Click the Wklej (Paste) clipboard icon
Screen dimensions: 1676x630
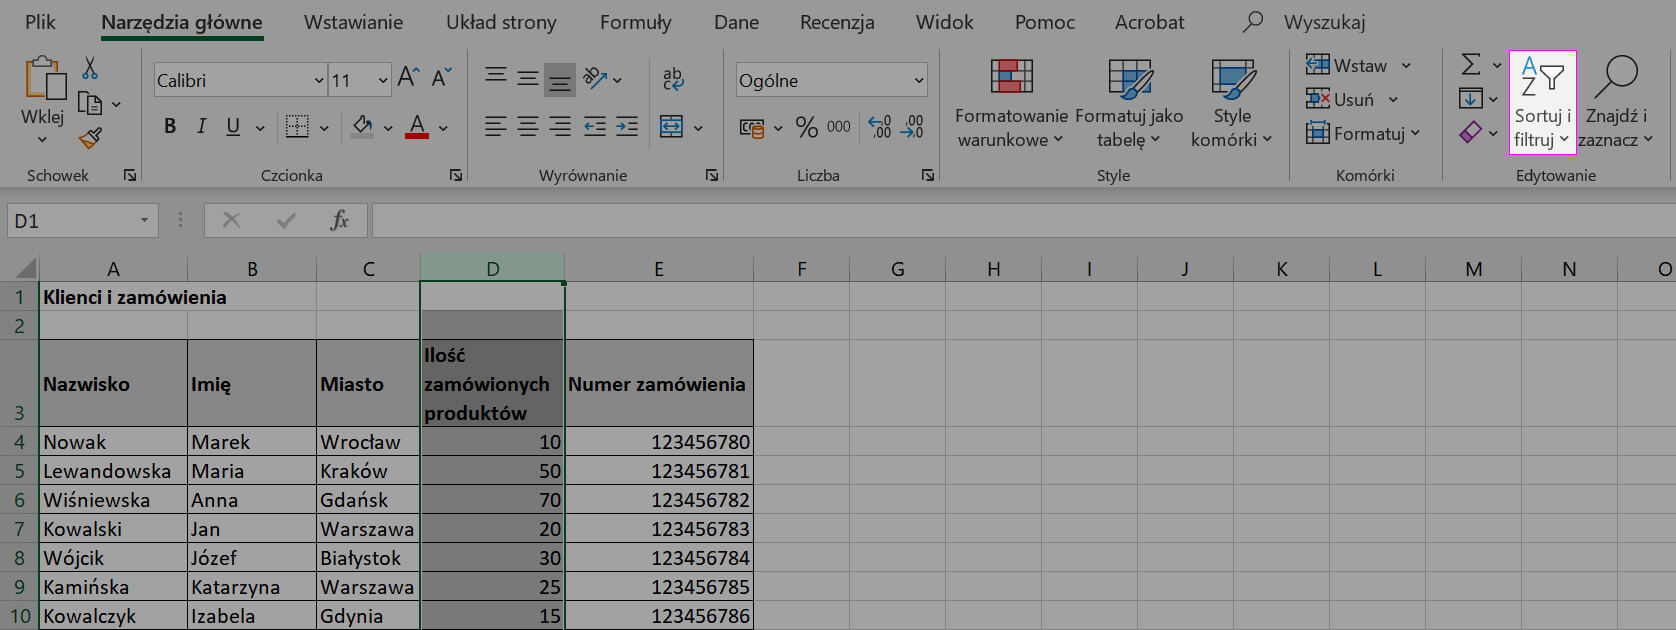pos(44,79)
